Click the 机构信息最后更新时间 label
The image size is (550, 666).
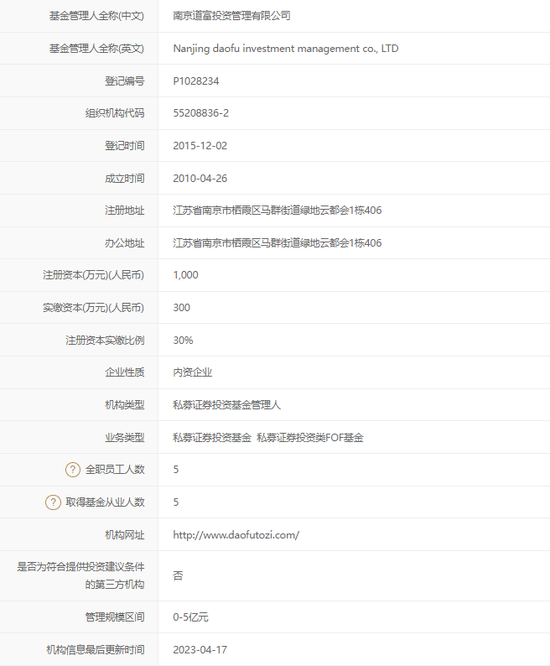coord(95,650)
